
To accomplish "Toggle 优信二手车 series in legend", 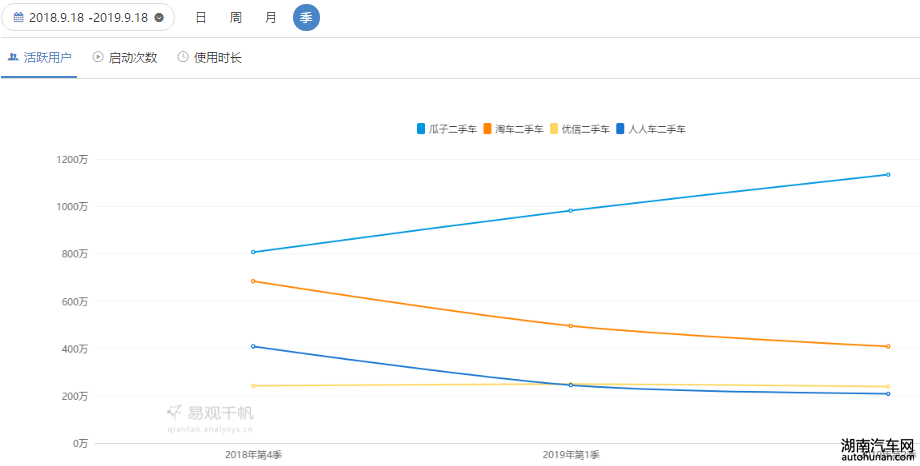I will [x=580, y=129].
